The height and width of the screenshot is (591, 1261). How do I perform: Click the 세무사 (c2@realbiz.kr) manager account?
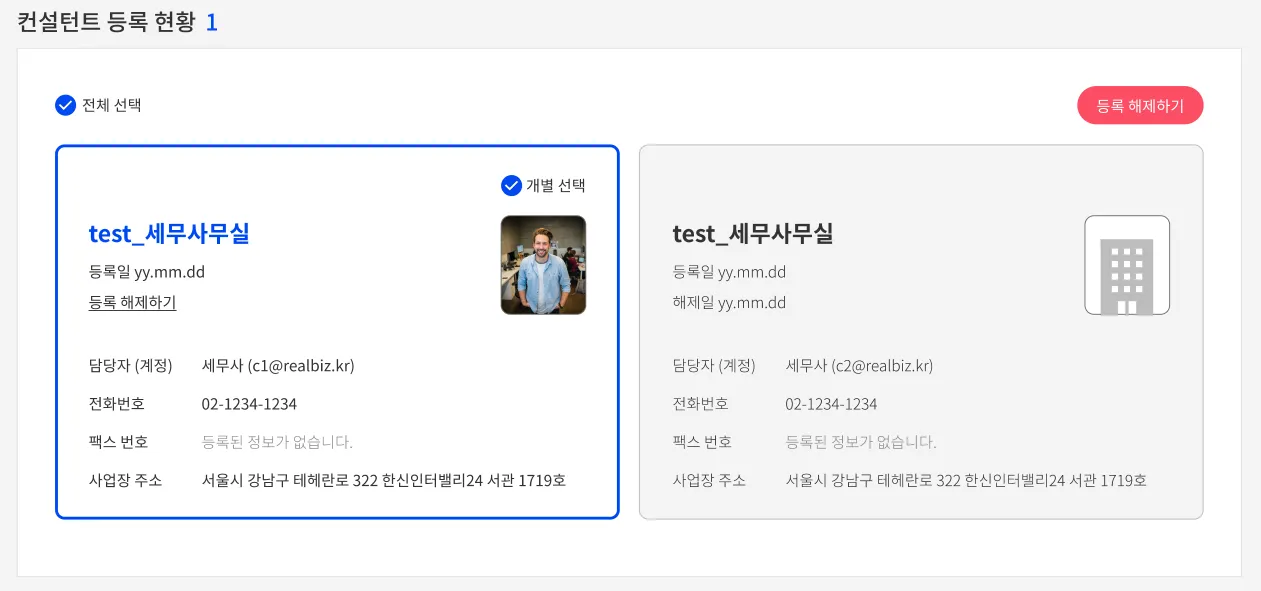coord(859,366)
